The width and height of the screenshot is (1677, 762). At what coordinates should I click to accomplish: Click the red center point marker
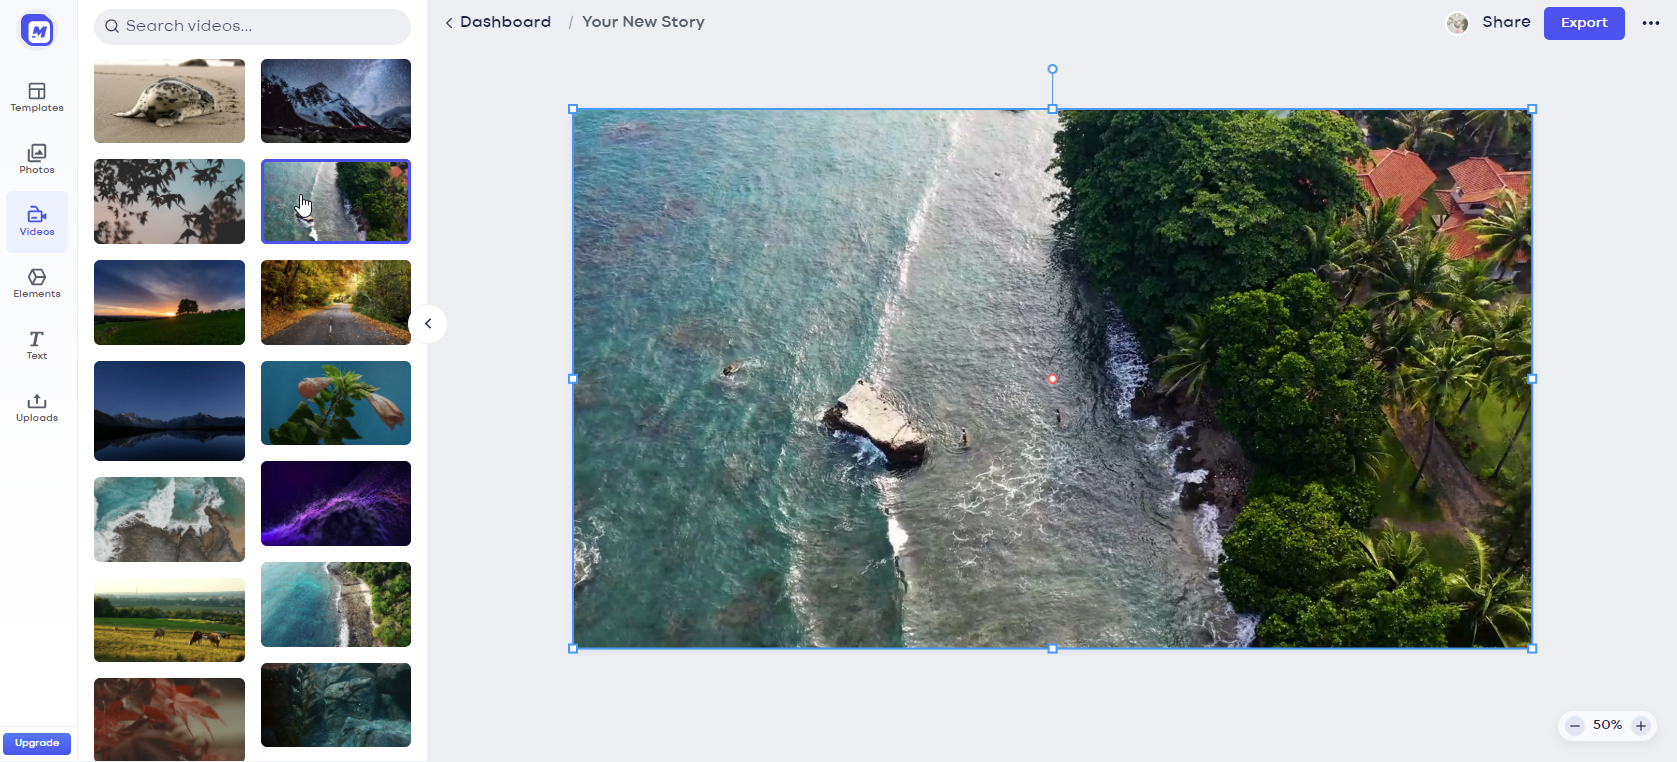1052,379
